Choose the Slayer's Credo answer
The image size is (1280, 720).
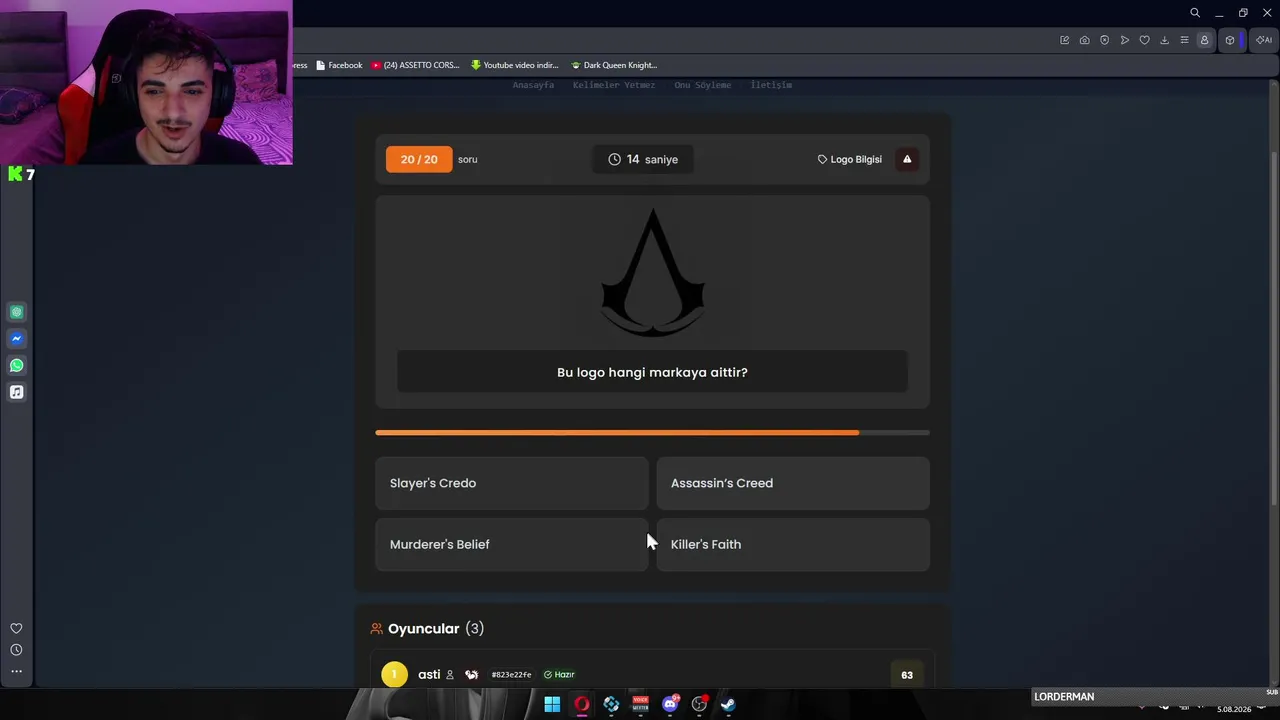pyautogui.click(x=512, y=483)
